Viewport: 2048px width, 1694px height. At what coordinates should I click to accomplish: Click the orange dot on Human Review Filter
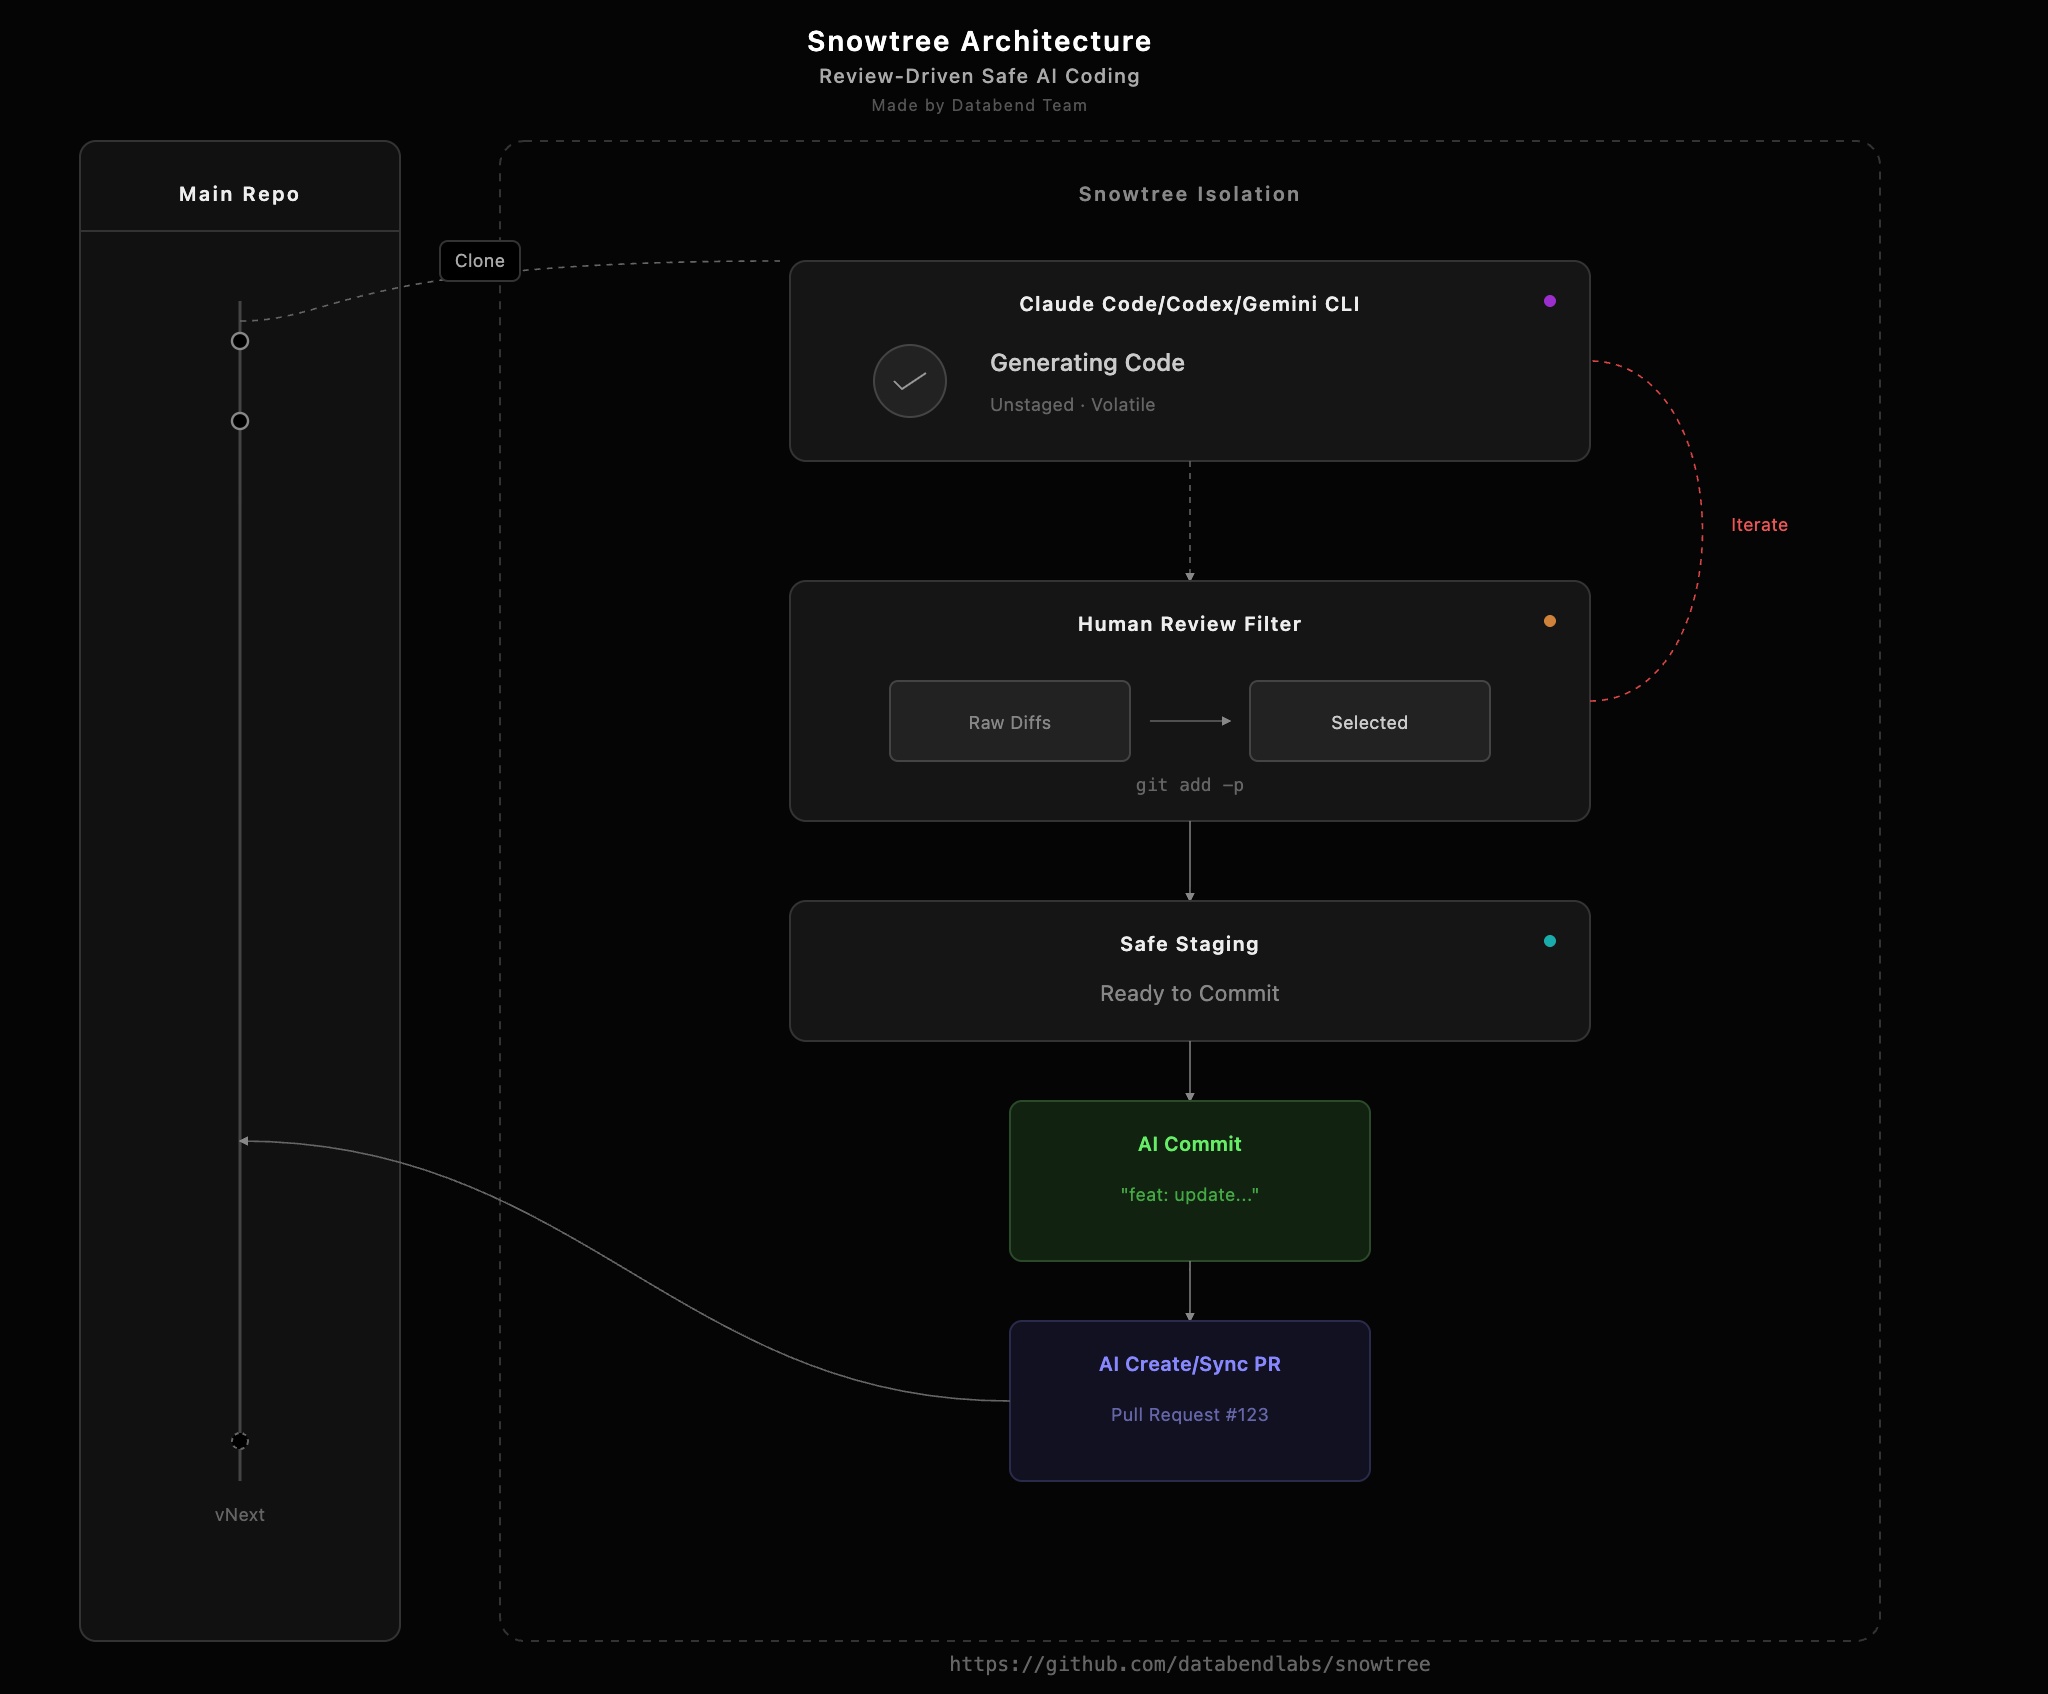(x=1551, y=621)
